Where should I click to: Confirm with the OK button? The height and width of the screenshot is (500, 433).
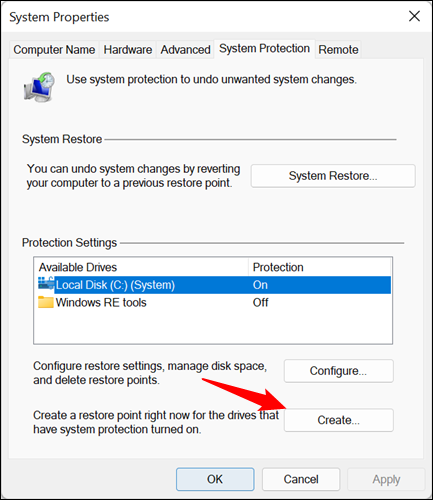coord(215,479)
